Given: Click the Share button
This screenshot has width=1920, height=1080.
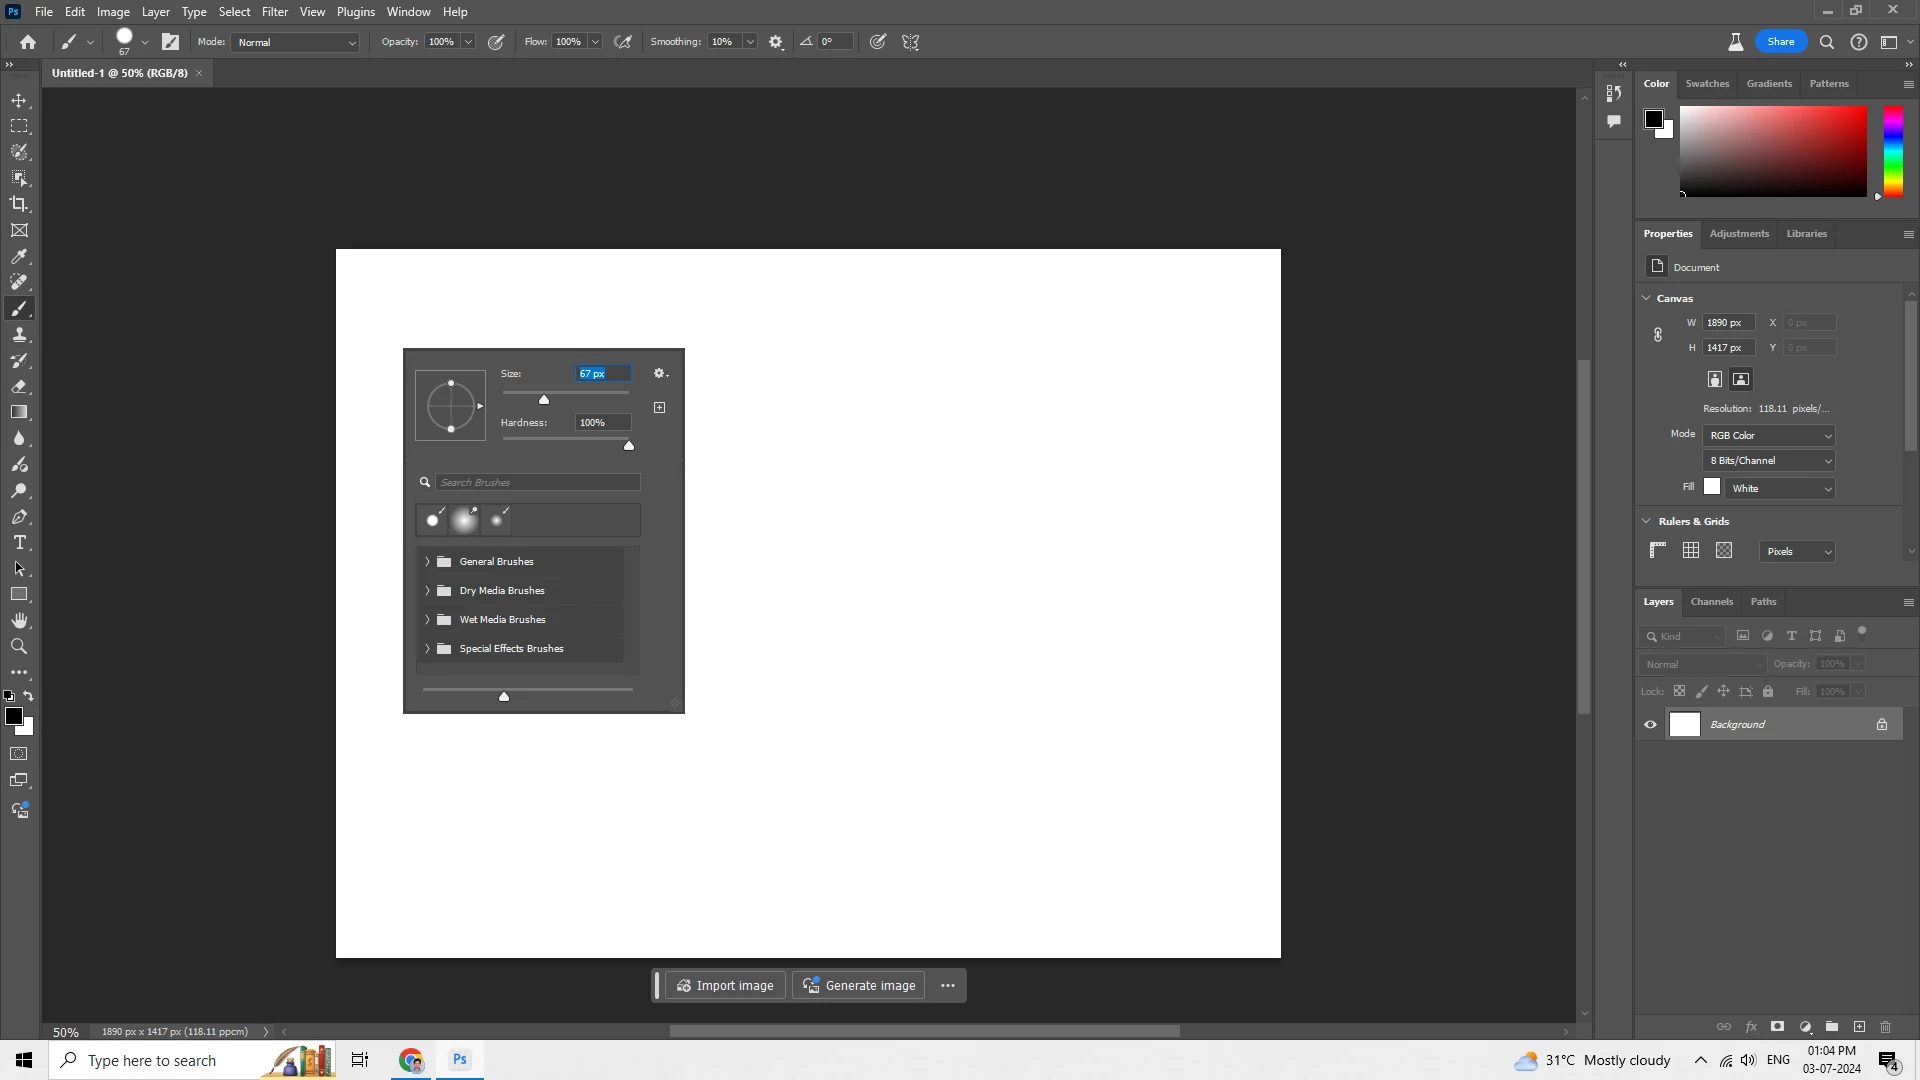Looking at the screenshot, I should [1780, 41].
